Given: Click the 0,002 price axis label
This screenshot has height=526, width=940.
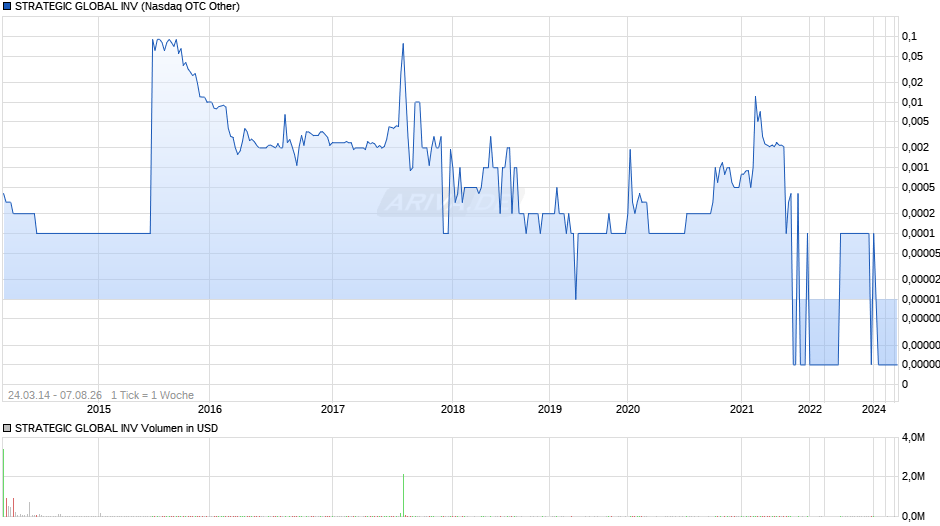Looking at the screenshot, I should pos(915,147).
